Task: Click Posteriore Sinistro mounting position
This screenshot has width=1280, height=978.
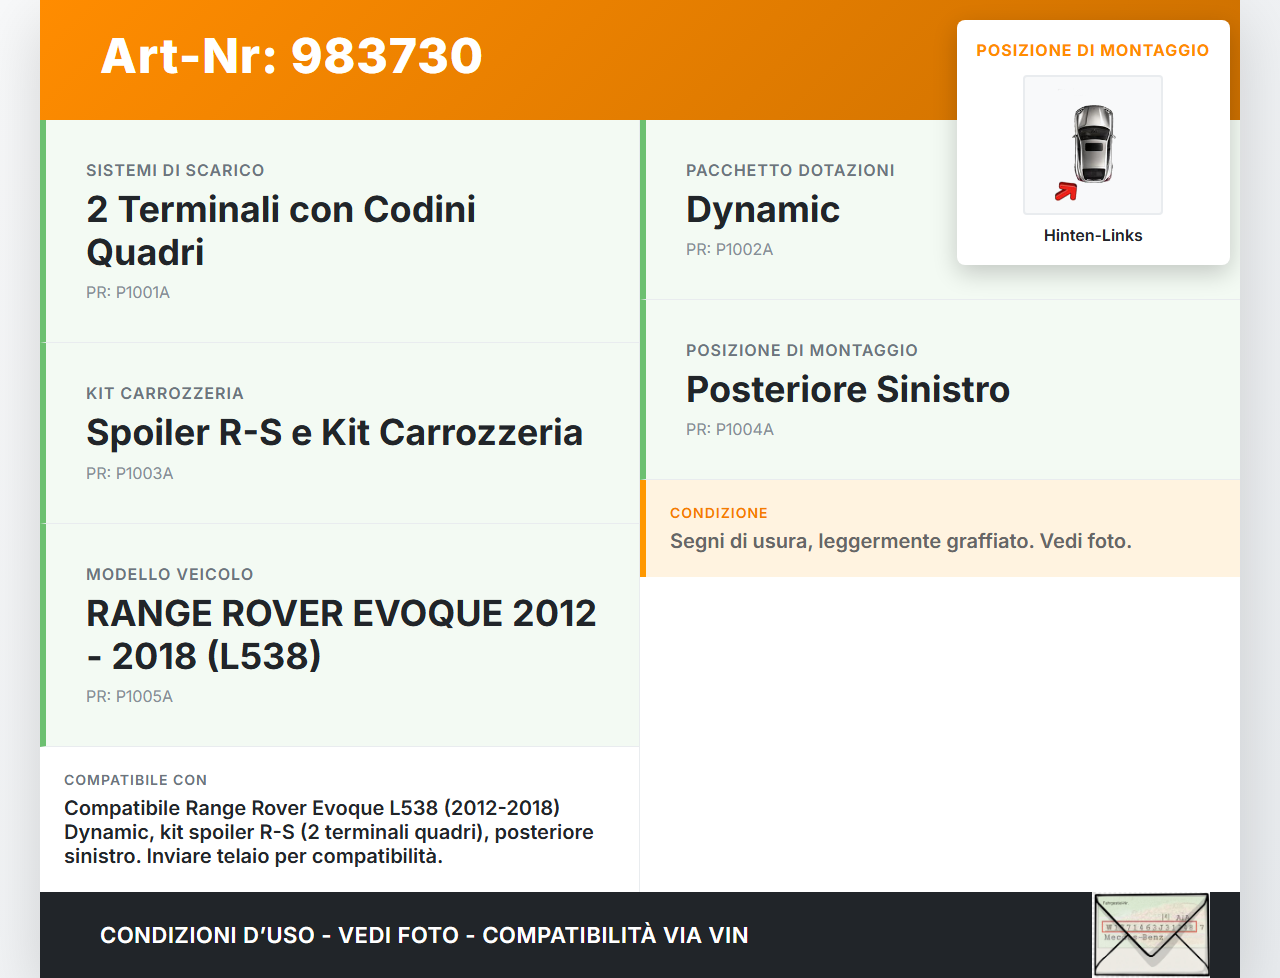Action: [x=848, y=390]
